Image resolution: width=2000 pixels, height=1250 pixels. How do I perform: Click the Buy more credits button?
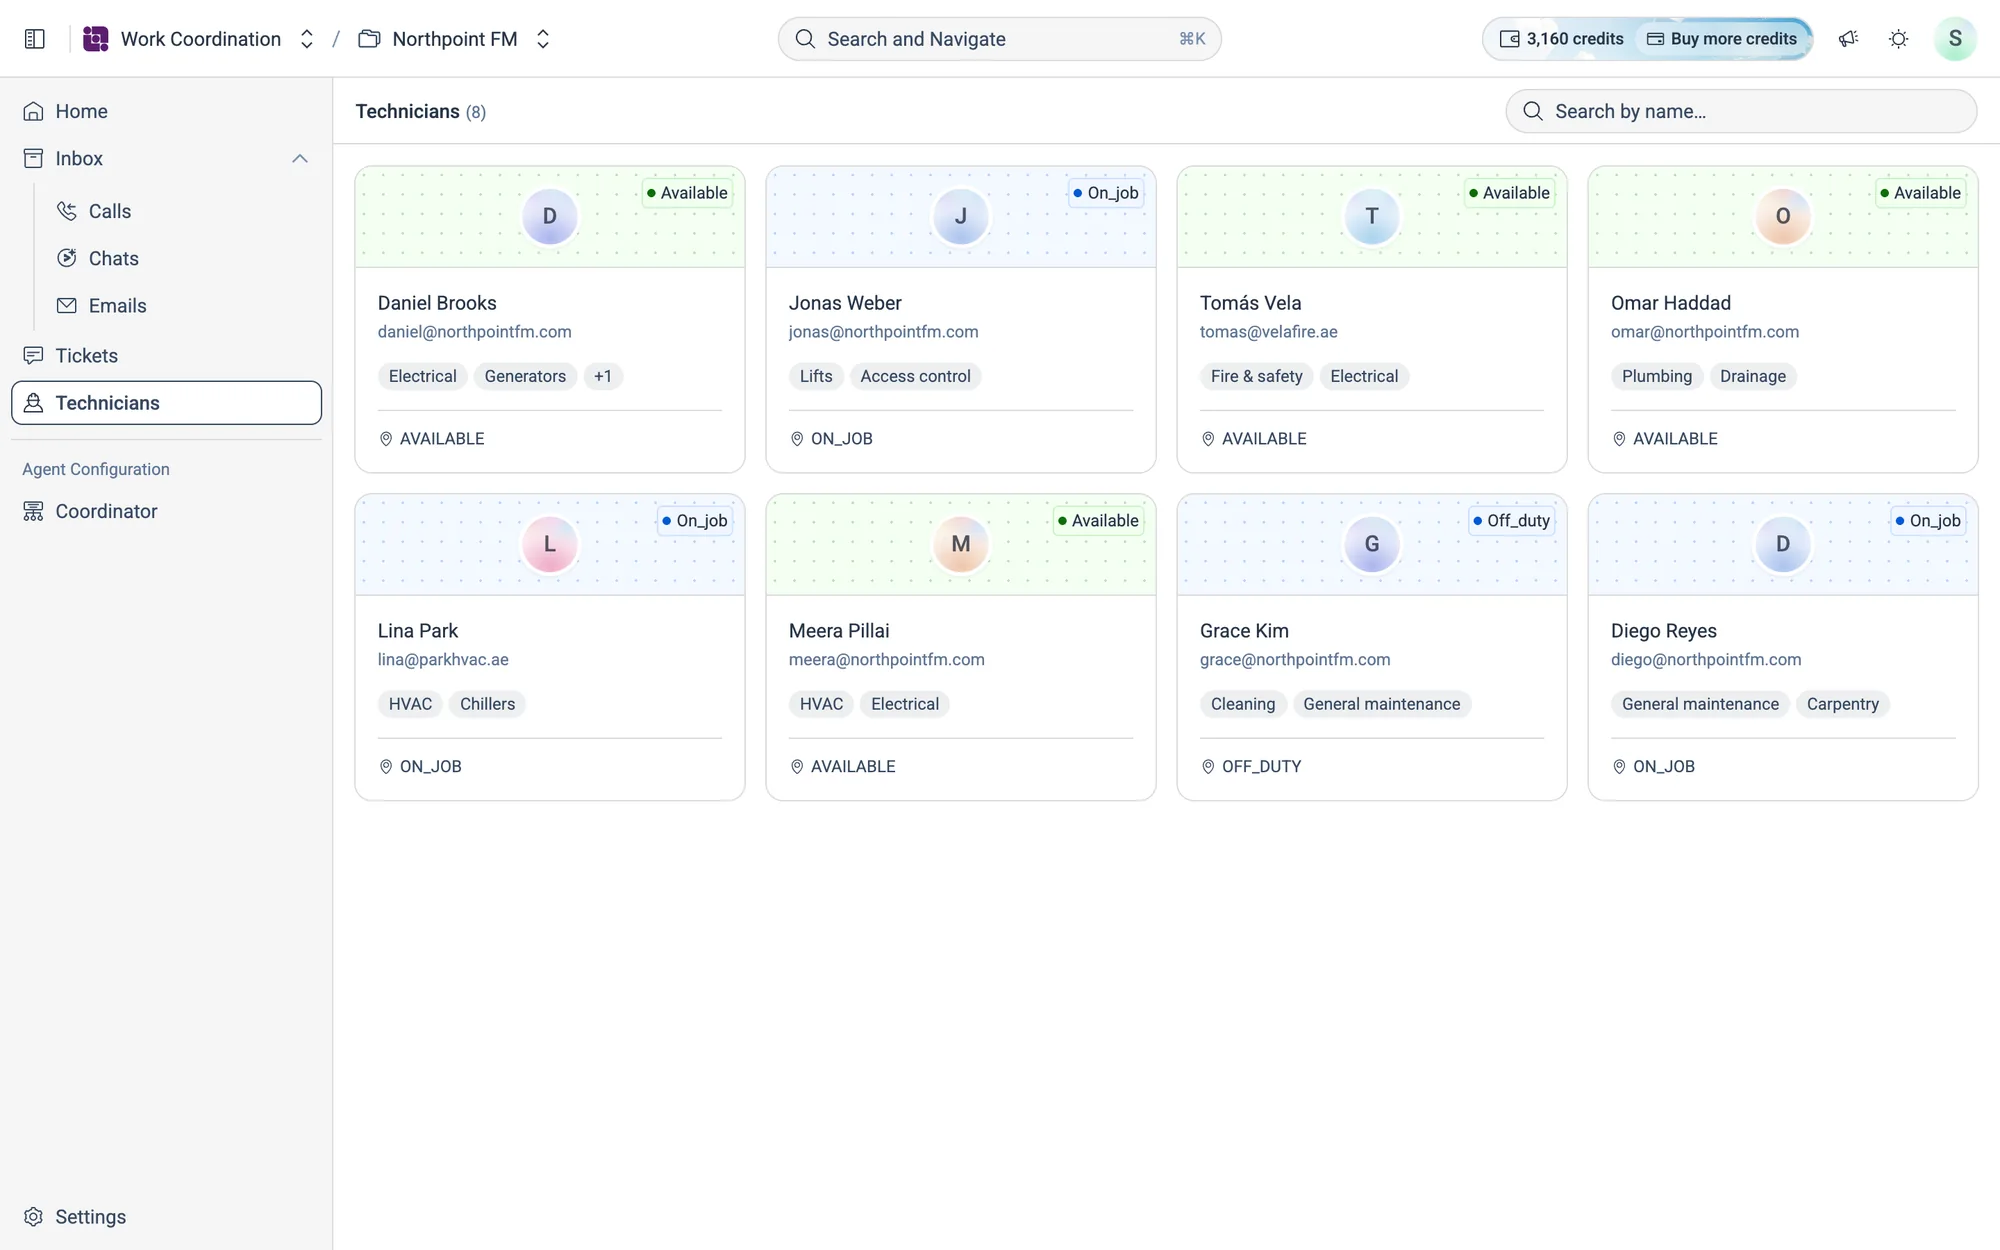(1723, 39)
